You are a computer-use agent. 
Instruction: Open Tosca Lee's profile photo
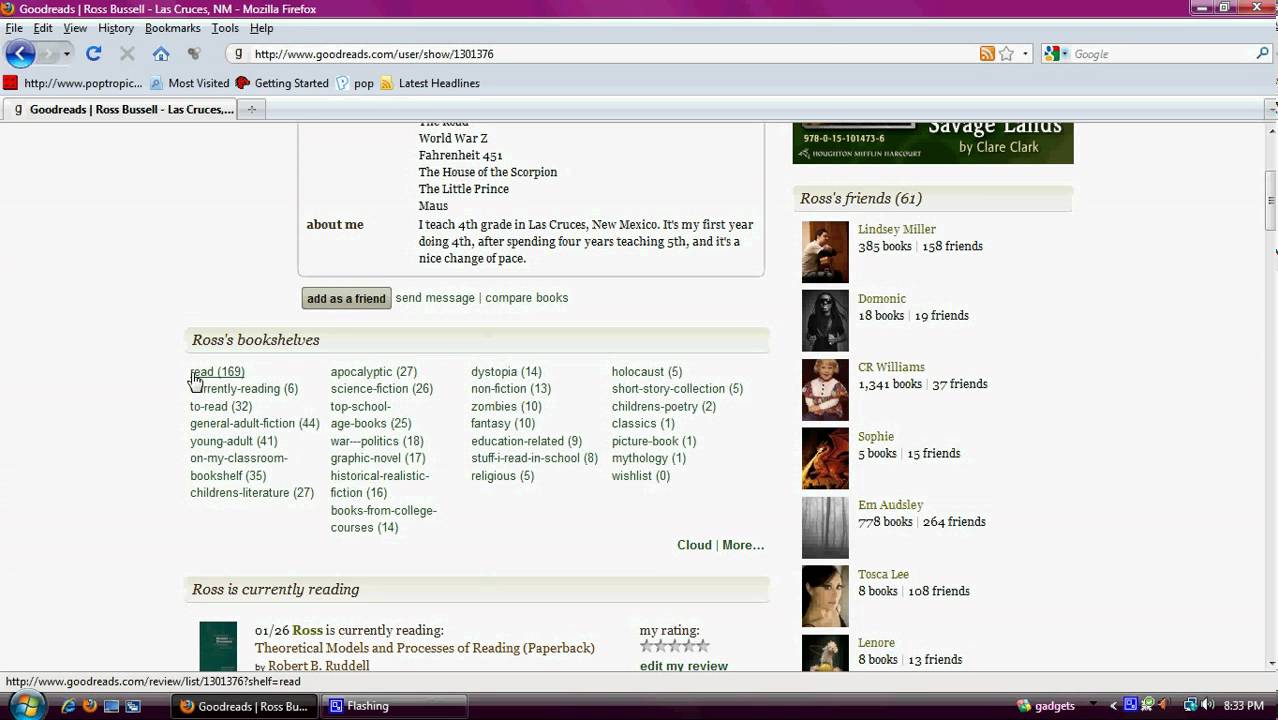(825, 596)
